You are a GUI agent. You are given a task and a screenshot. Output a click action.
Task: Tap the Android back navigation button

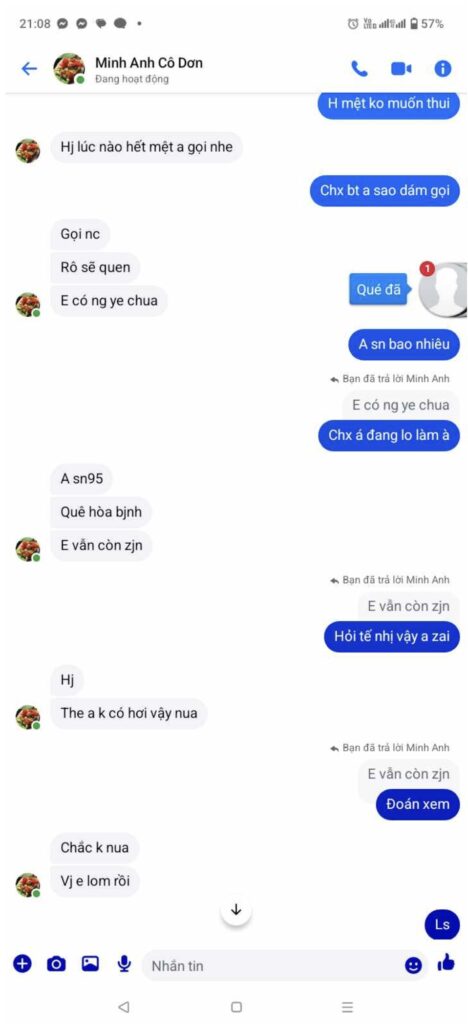click(x=124, y=1007)
